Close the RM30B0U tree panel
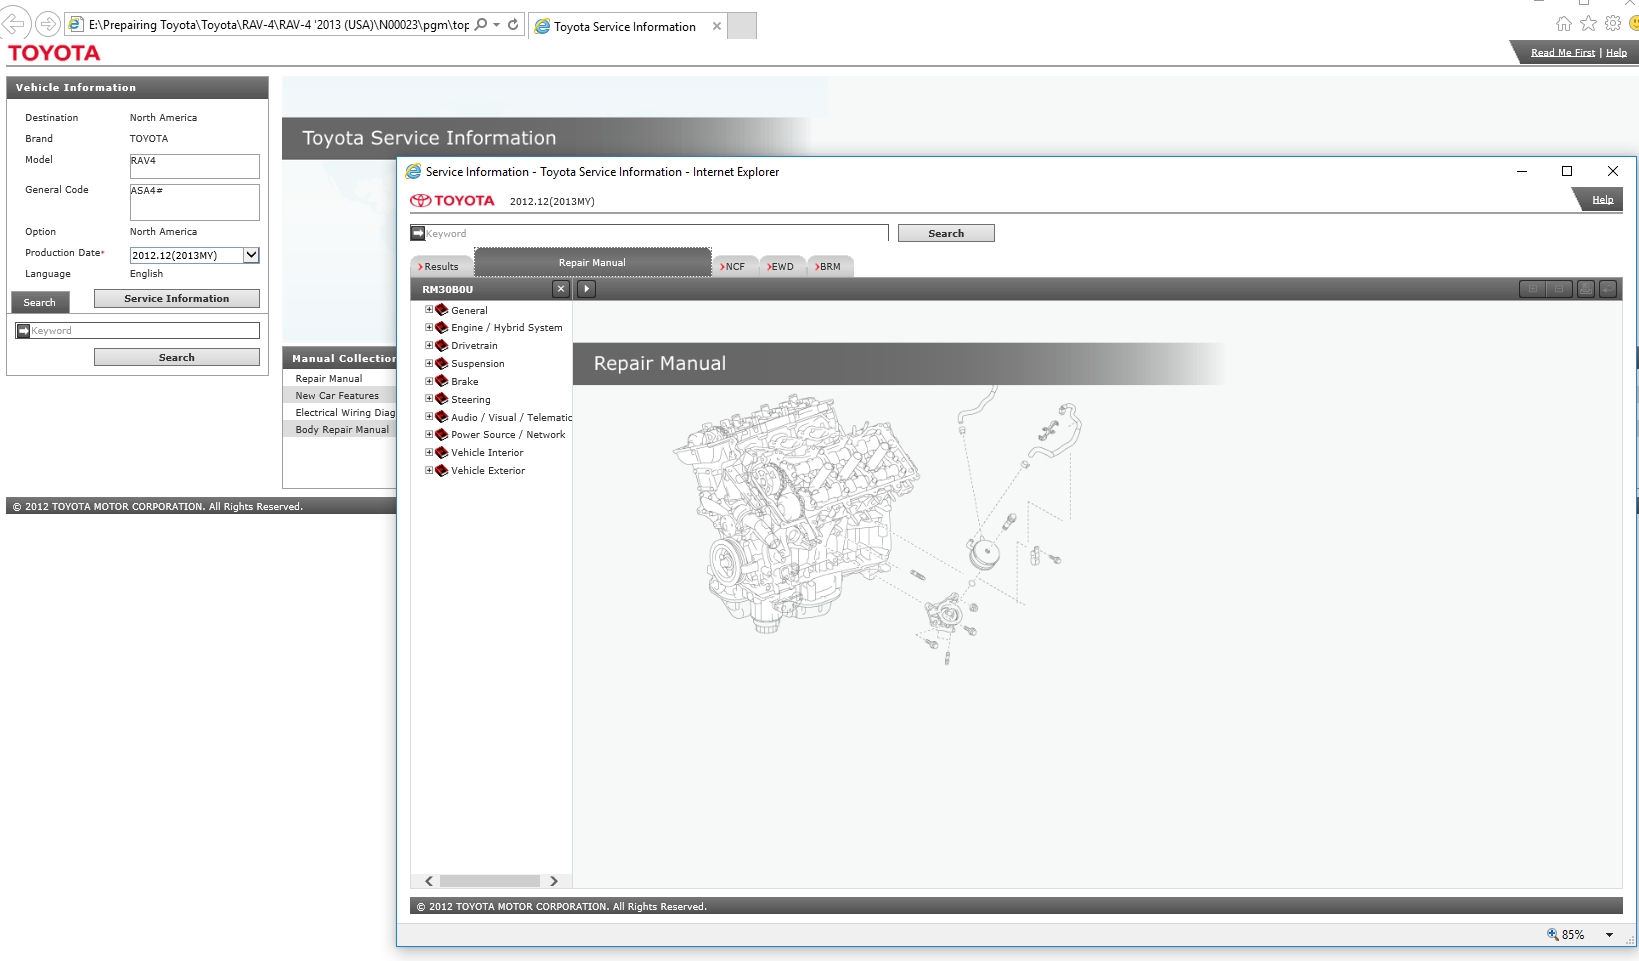Image resolution: width=1639 pixels, height=961 pixels. [x=561, y=289]
